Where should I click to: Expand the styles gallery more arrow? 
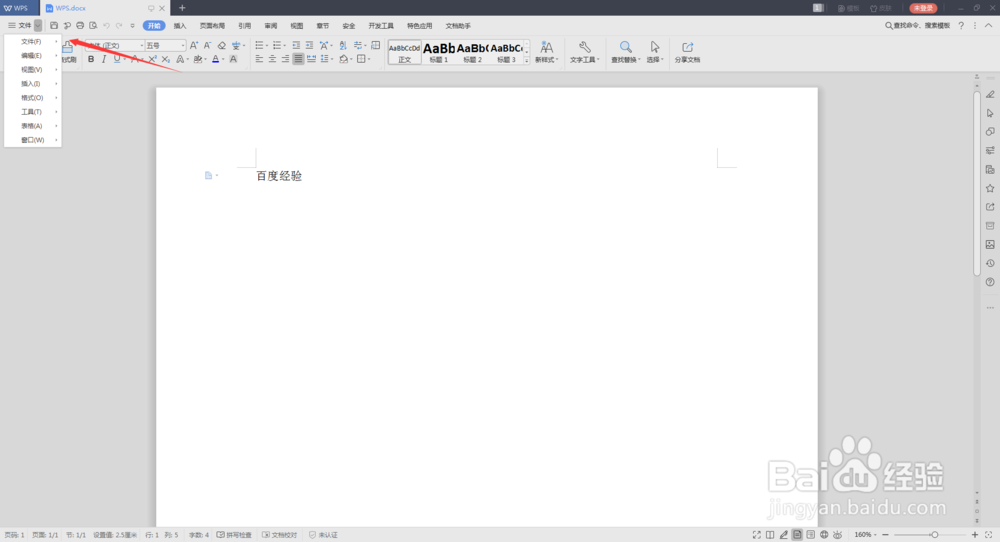(x=527, y=61)
